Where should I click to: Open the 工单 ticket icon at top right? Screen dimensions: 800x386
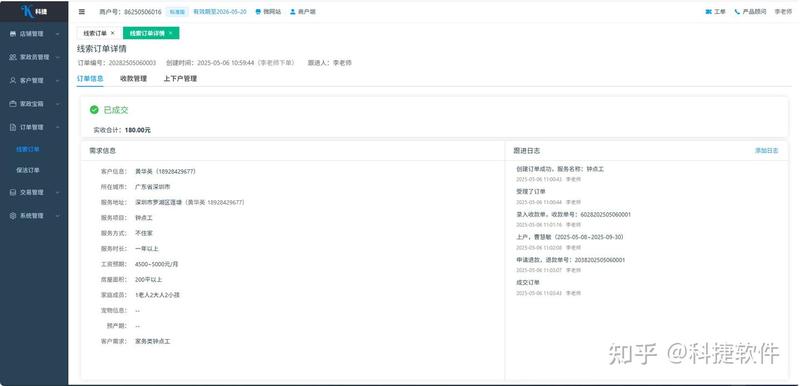point(708,12)
